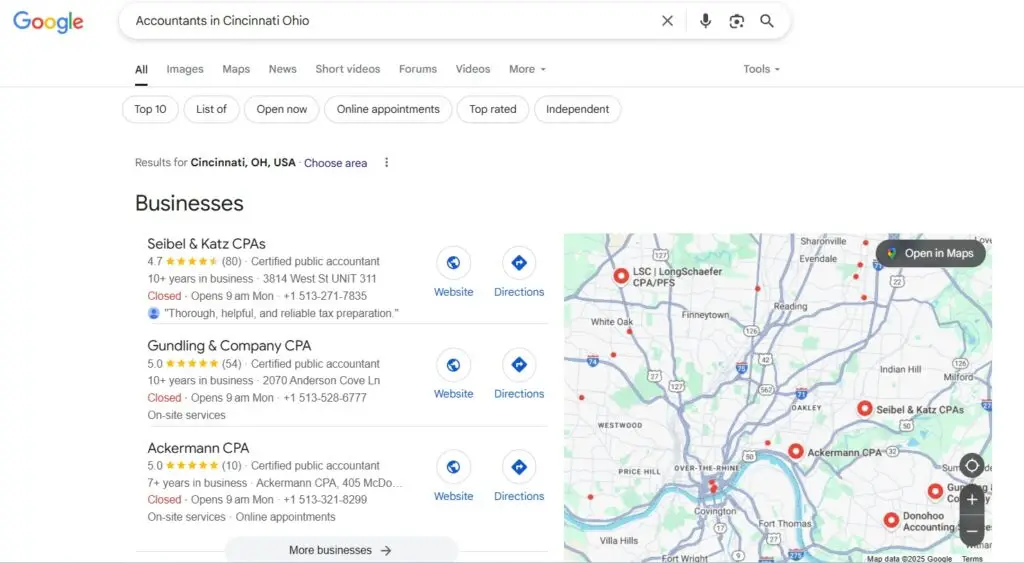Click the Ackermann phone number +1 513-321-8299
The width and height of the screenshot is (1024, 563).
[x=325, y=500]
